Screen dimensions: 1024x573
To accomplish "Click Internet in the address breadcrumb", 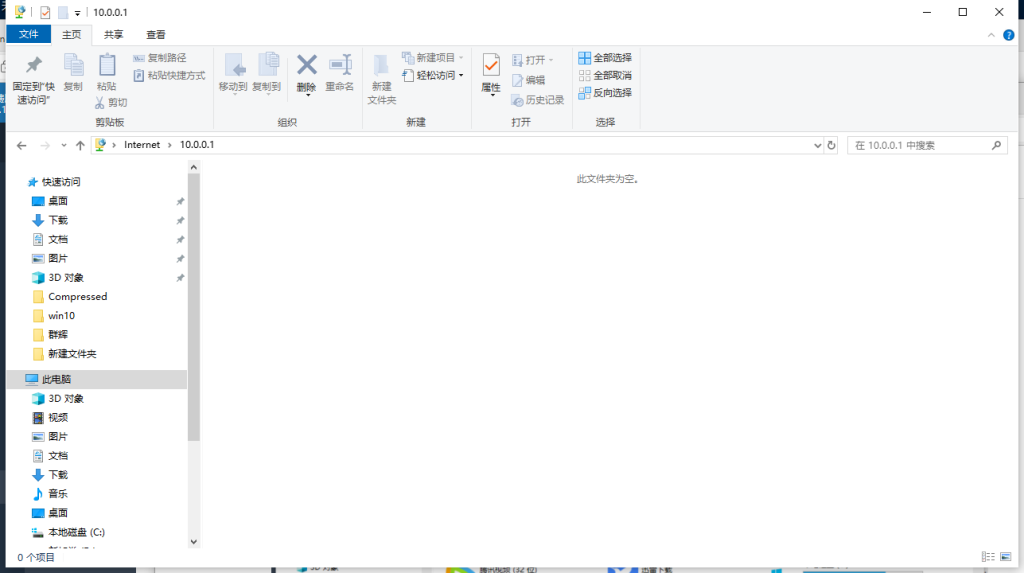I will 142,145.
